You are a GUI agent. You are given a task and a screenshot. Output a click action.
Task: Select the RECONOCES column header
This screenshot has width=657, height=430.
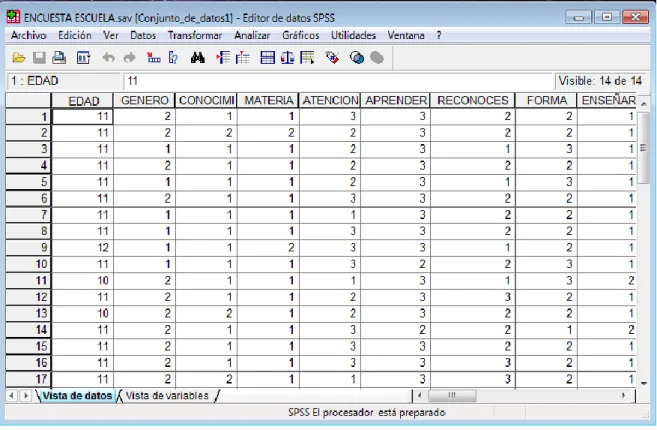tap(473, 101)
